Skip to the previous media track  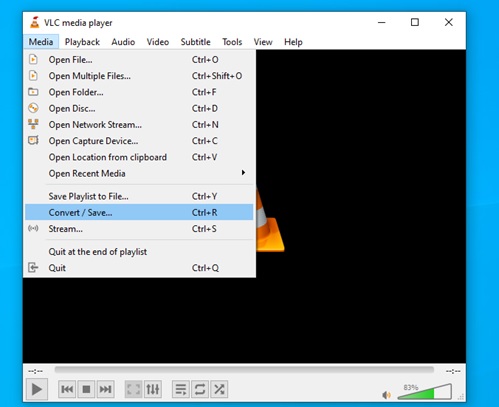pos(67,389)
